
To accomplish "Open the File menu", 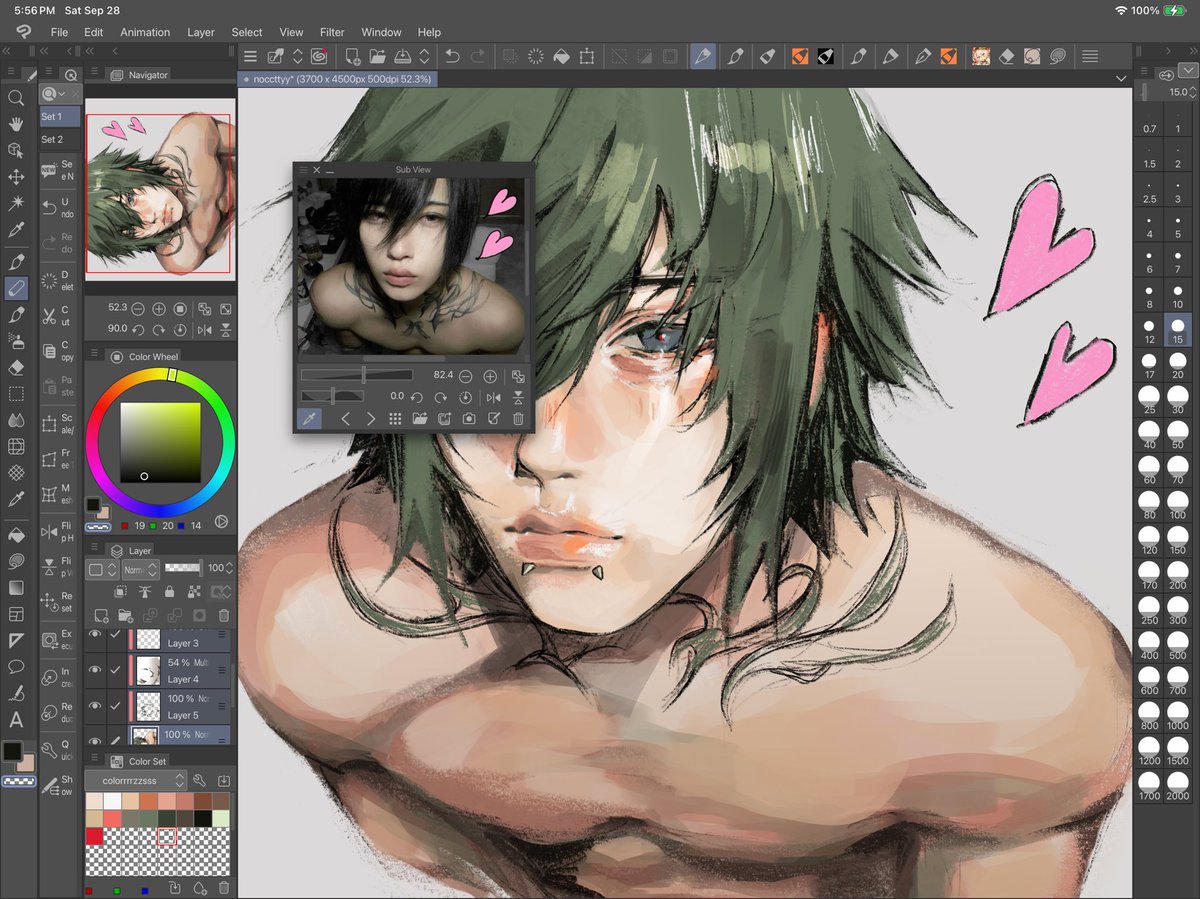I will (x=59, y=32).
